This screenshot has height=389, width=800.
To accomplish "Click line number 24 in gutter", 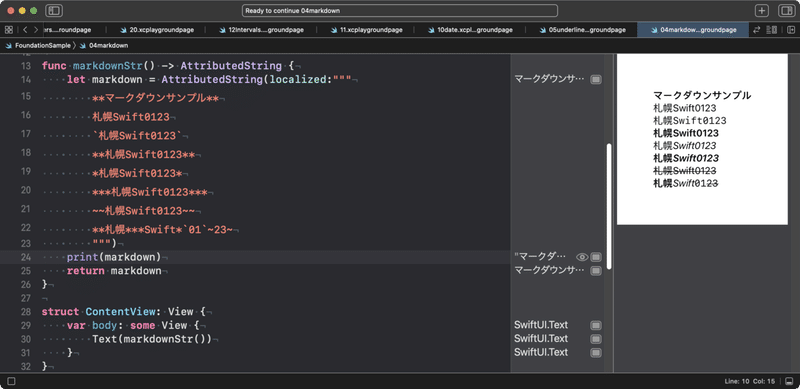I will (x=26, y=257).
